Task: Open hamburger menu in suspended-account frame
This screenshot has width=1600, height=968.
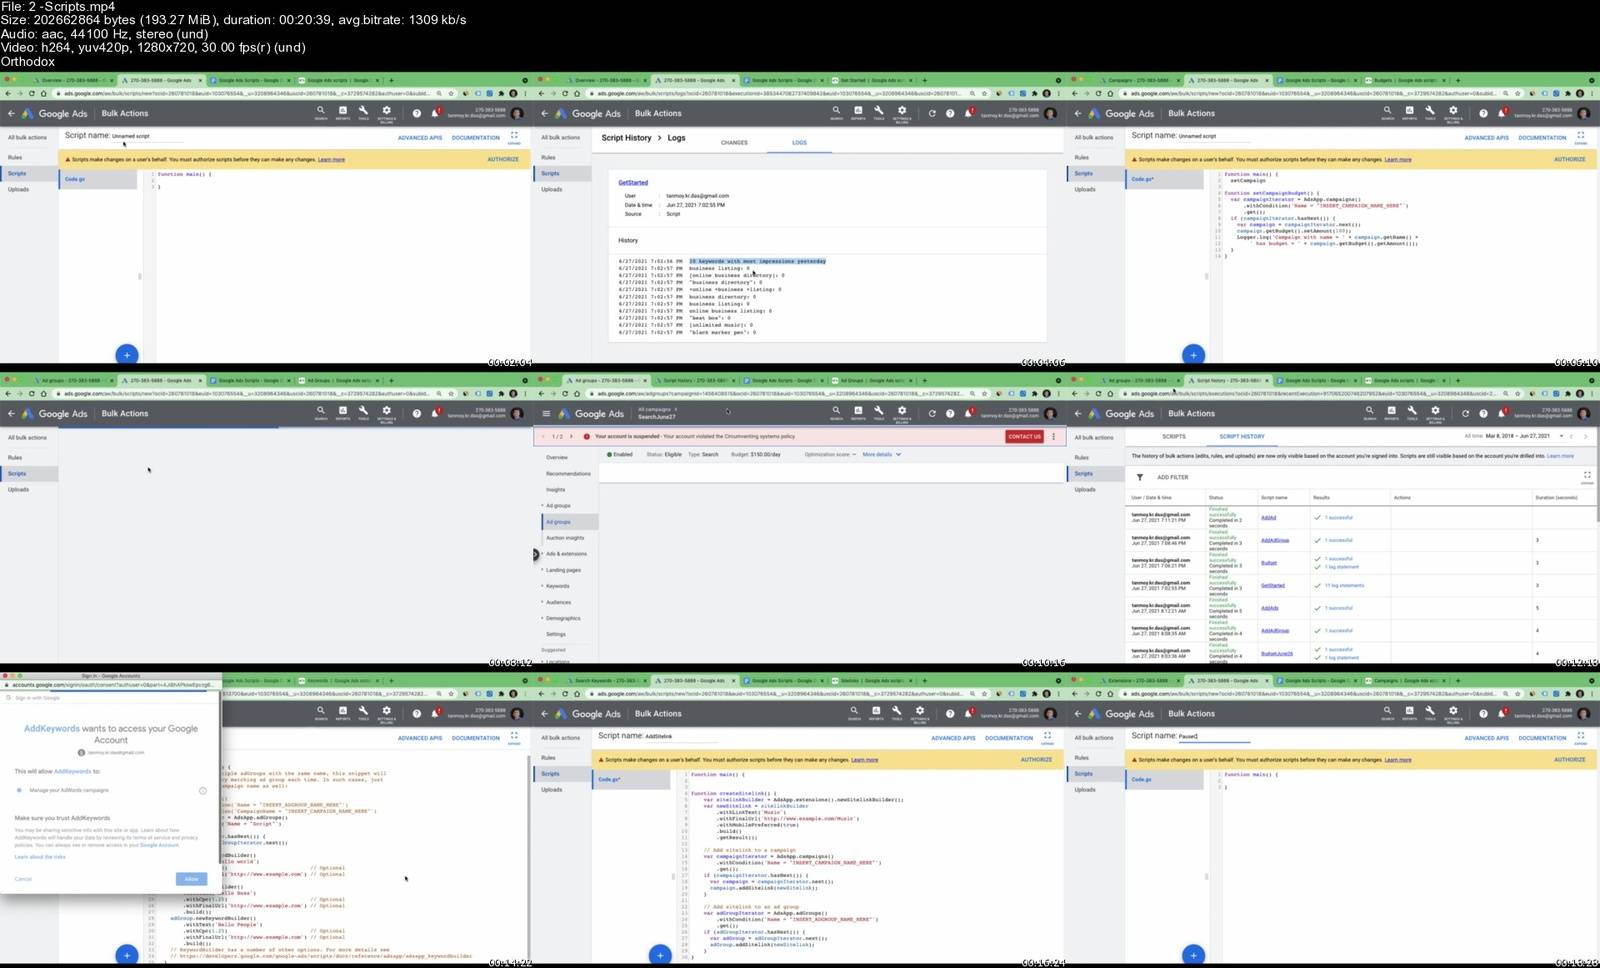Action: (546, 413)
